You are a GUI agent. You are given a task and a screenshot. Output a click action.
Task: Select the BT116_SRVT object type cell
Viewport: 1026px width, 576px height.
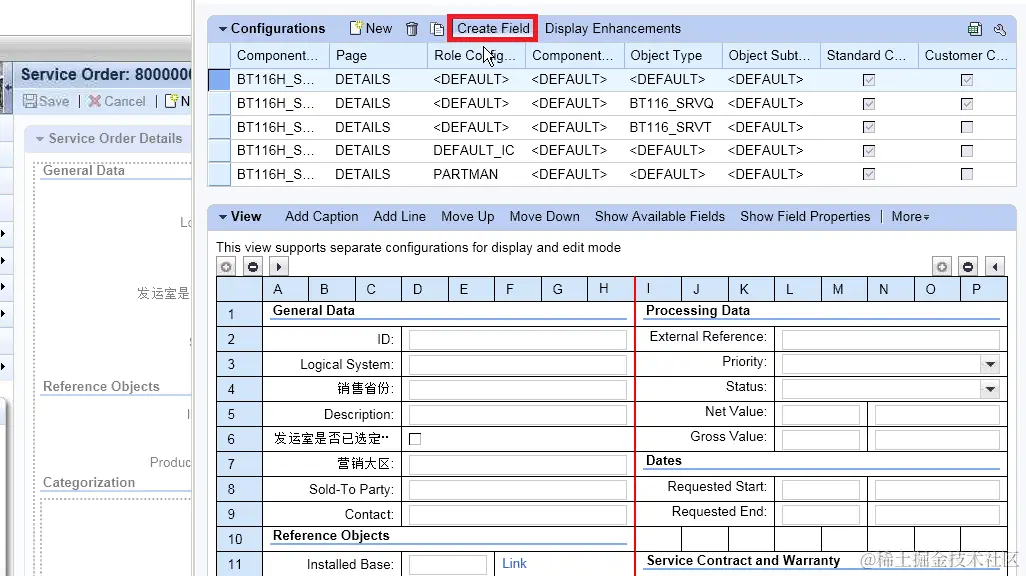click(673, 127)
